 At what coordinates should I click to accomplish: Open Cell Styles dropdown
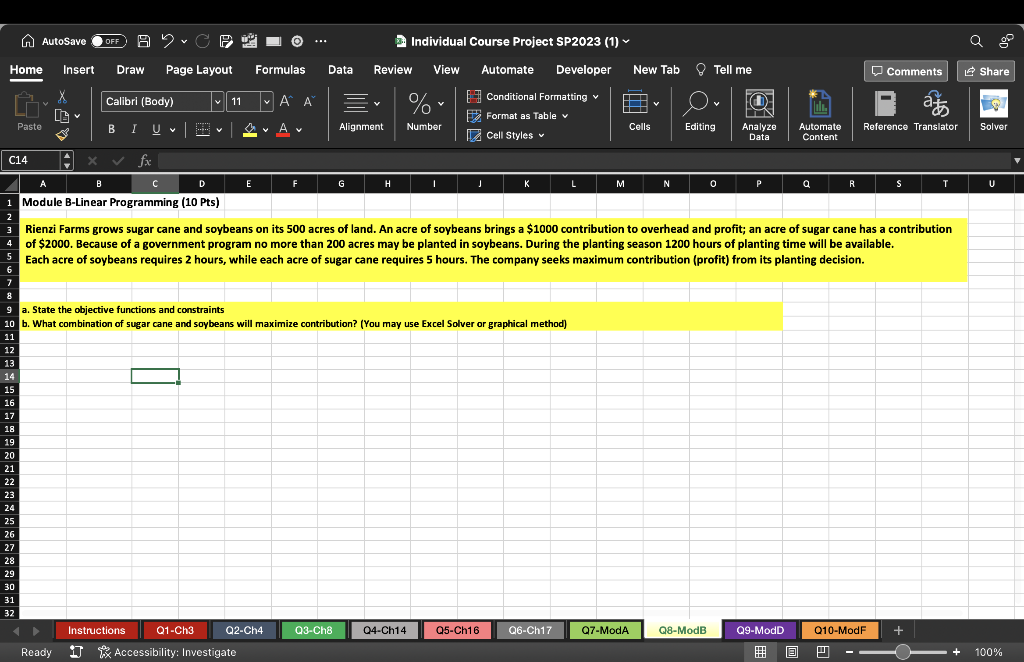[505, 135]
